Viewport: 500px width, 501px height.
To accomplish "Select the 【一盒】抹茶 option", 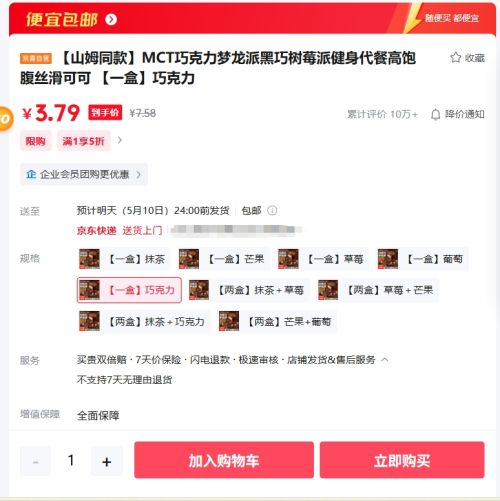I will 123,259.
